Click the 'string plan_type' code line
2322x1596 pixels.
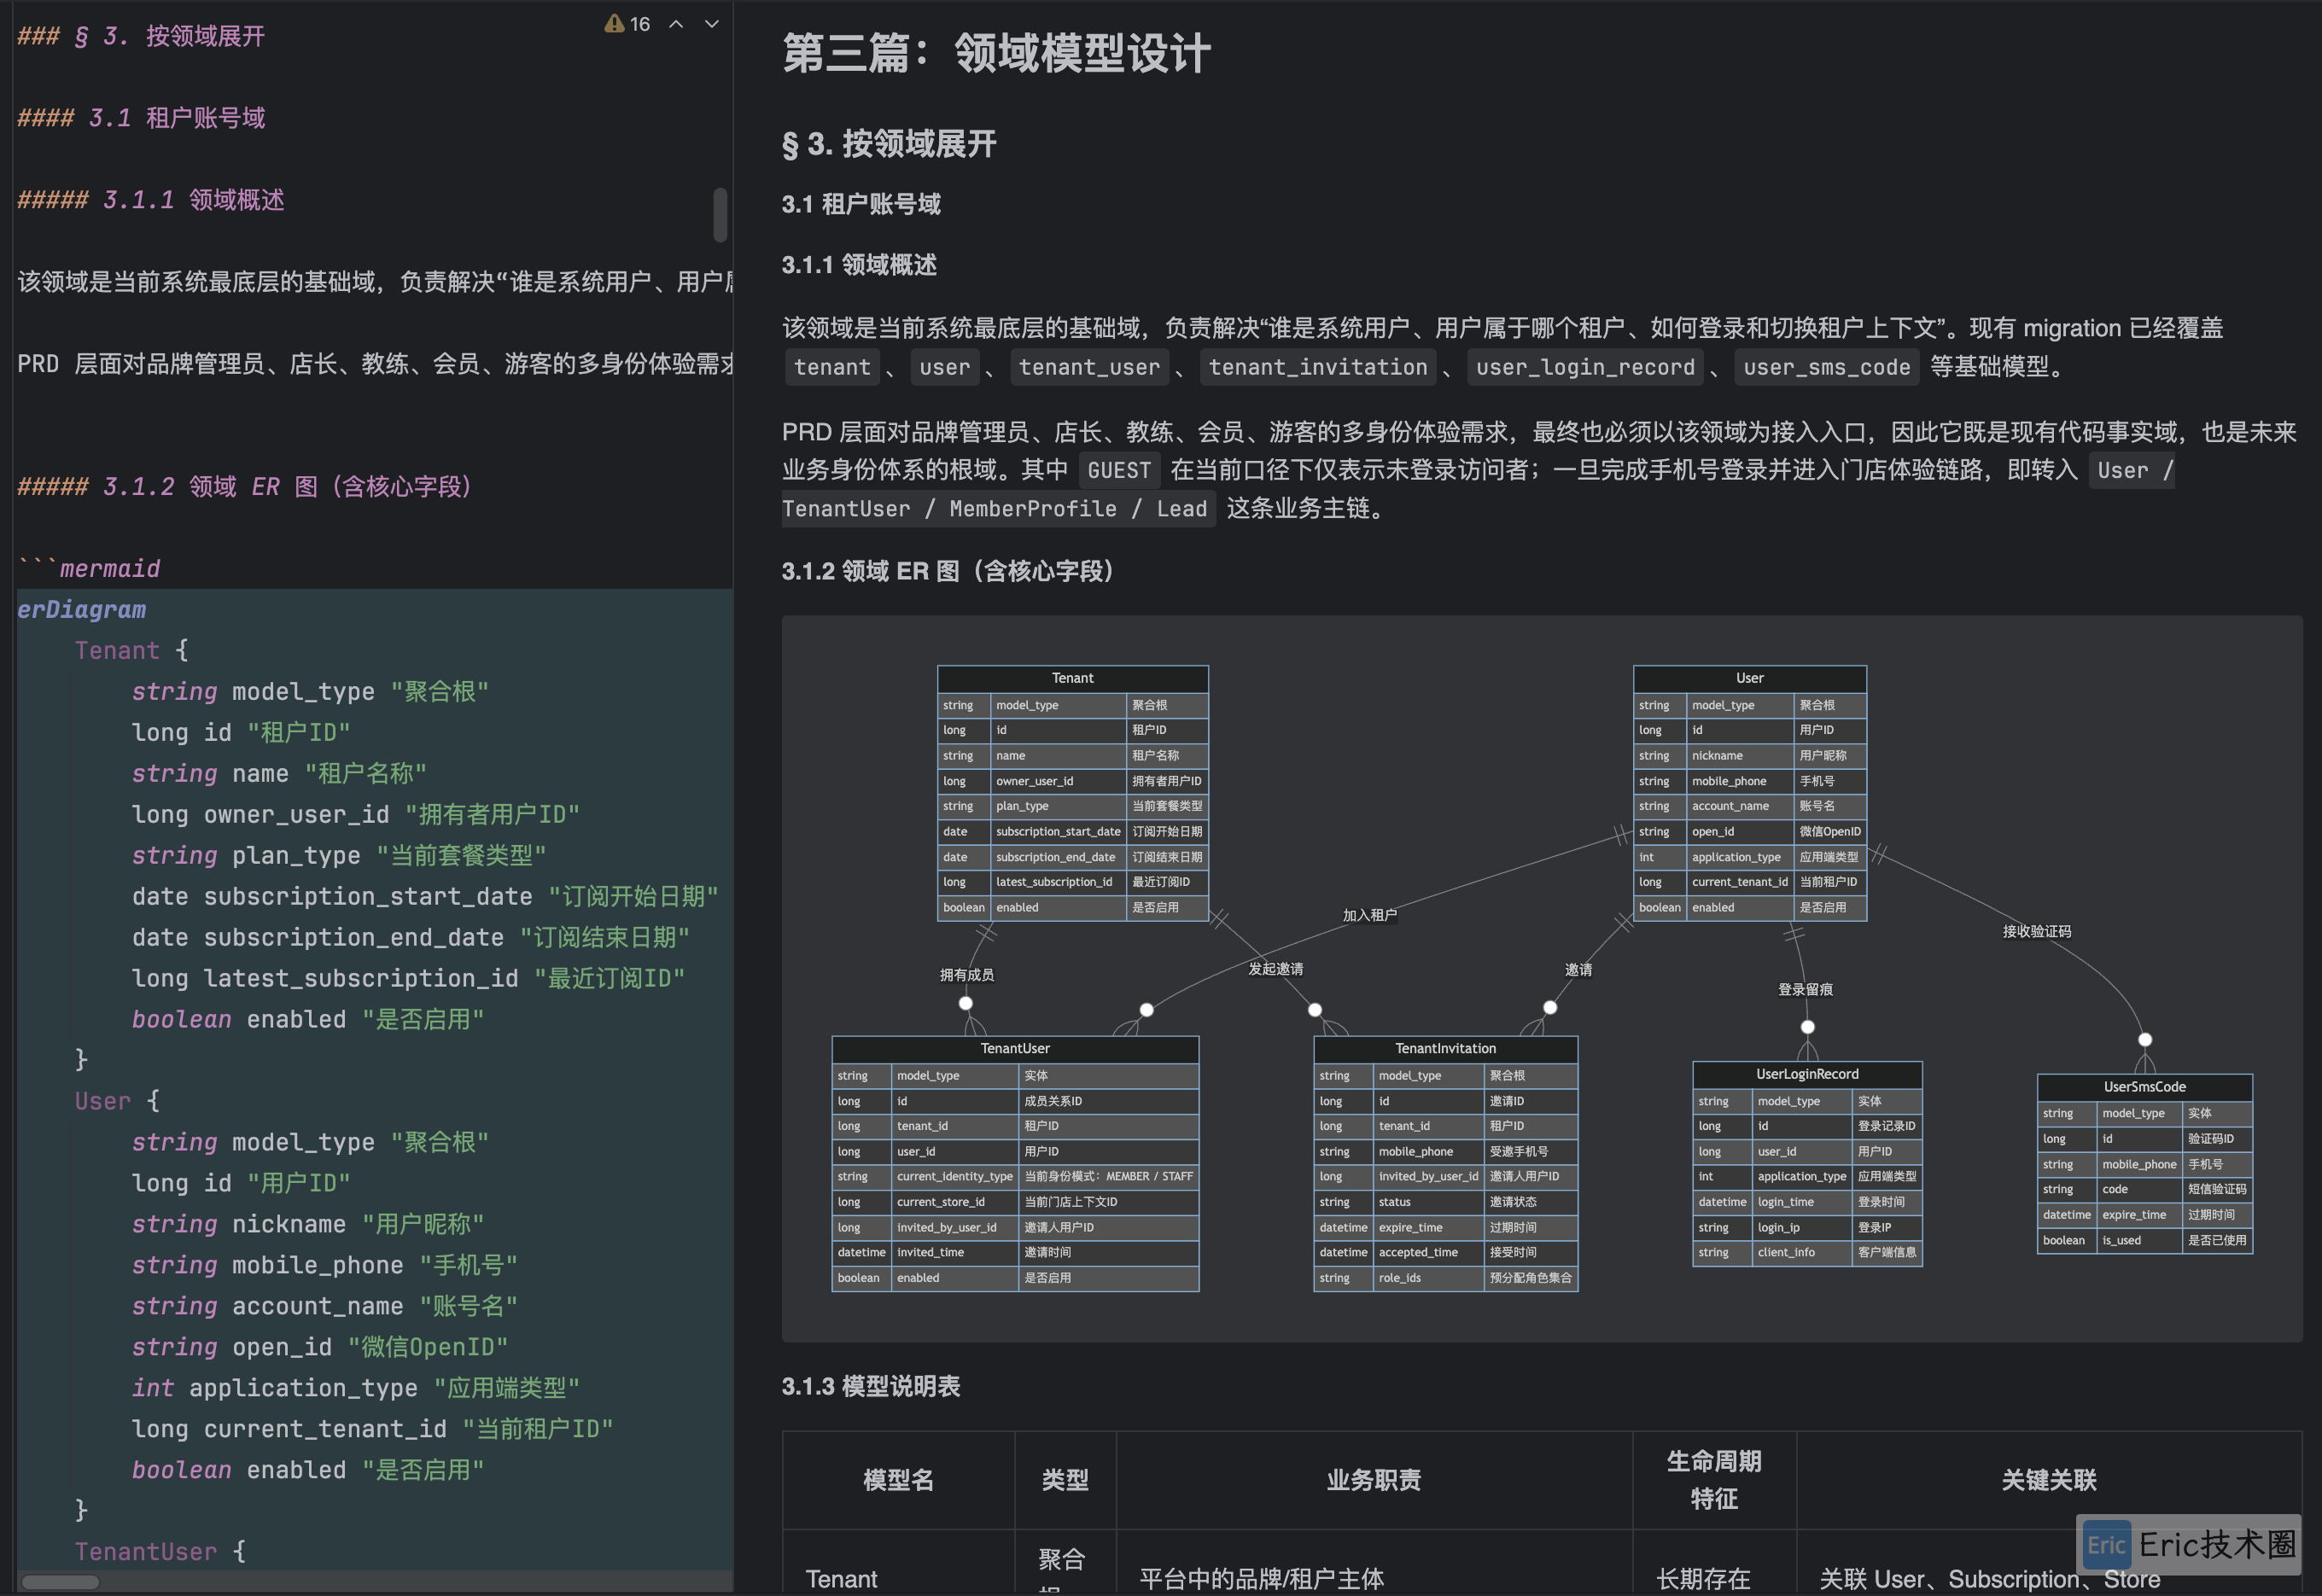(339, 856)
